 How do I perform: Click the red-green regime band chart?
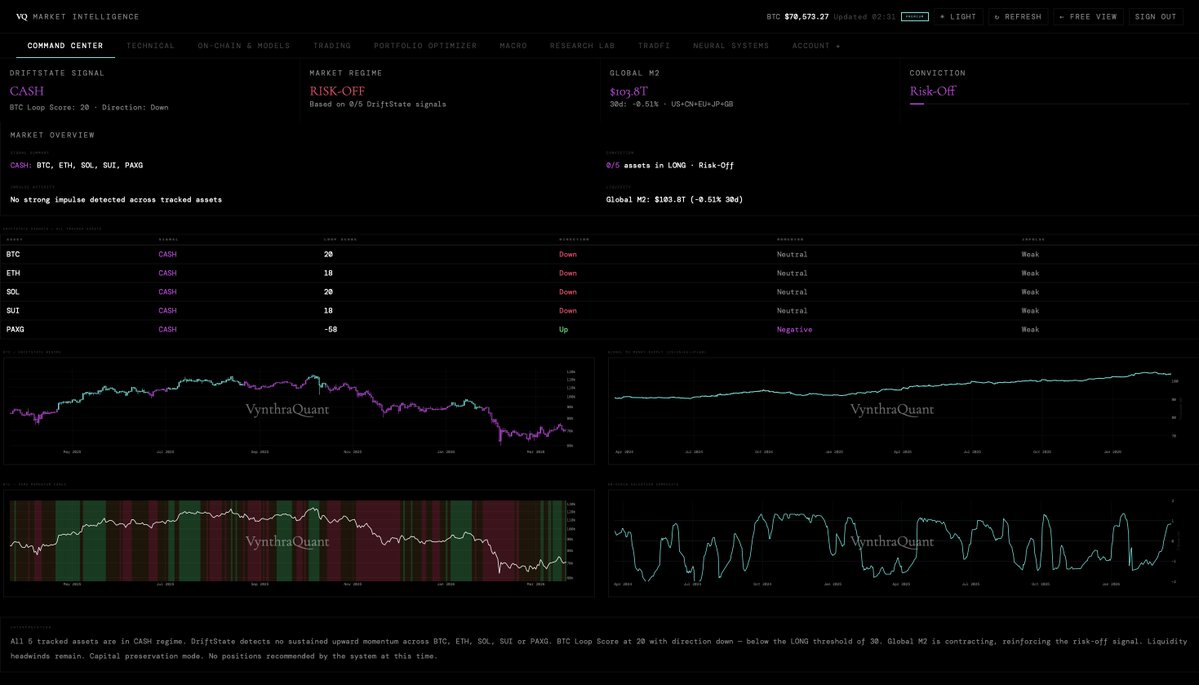click(x=298, y=543)
